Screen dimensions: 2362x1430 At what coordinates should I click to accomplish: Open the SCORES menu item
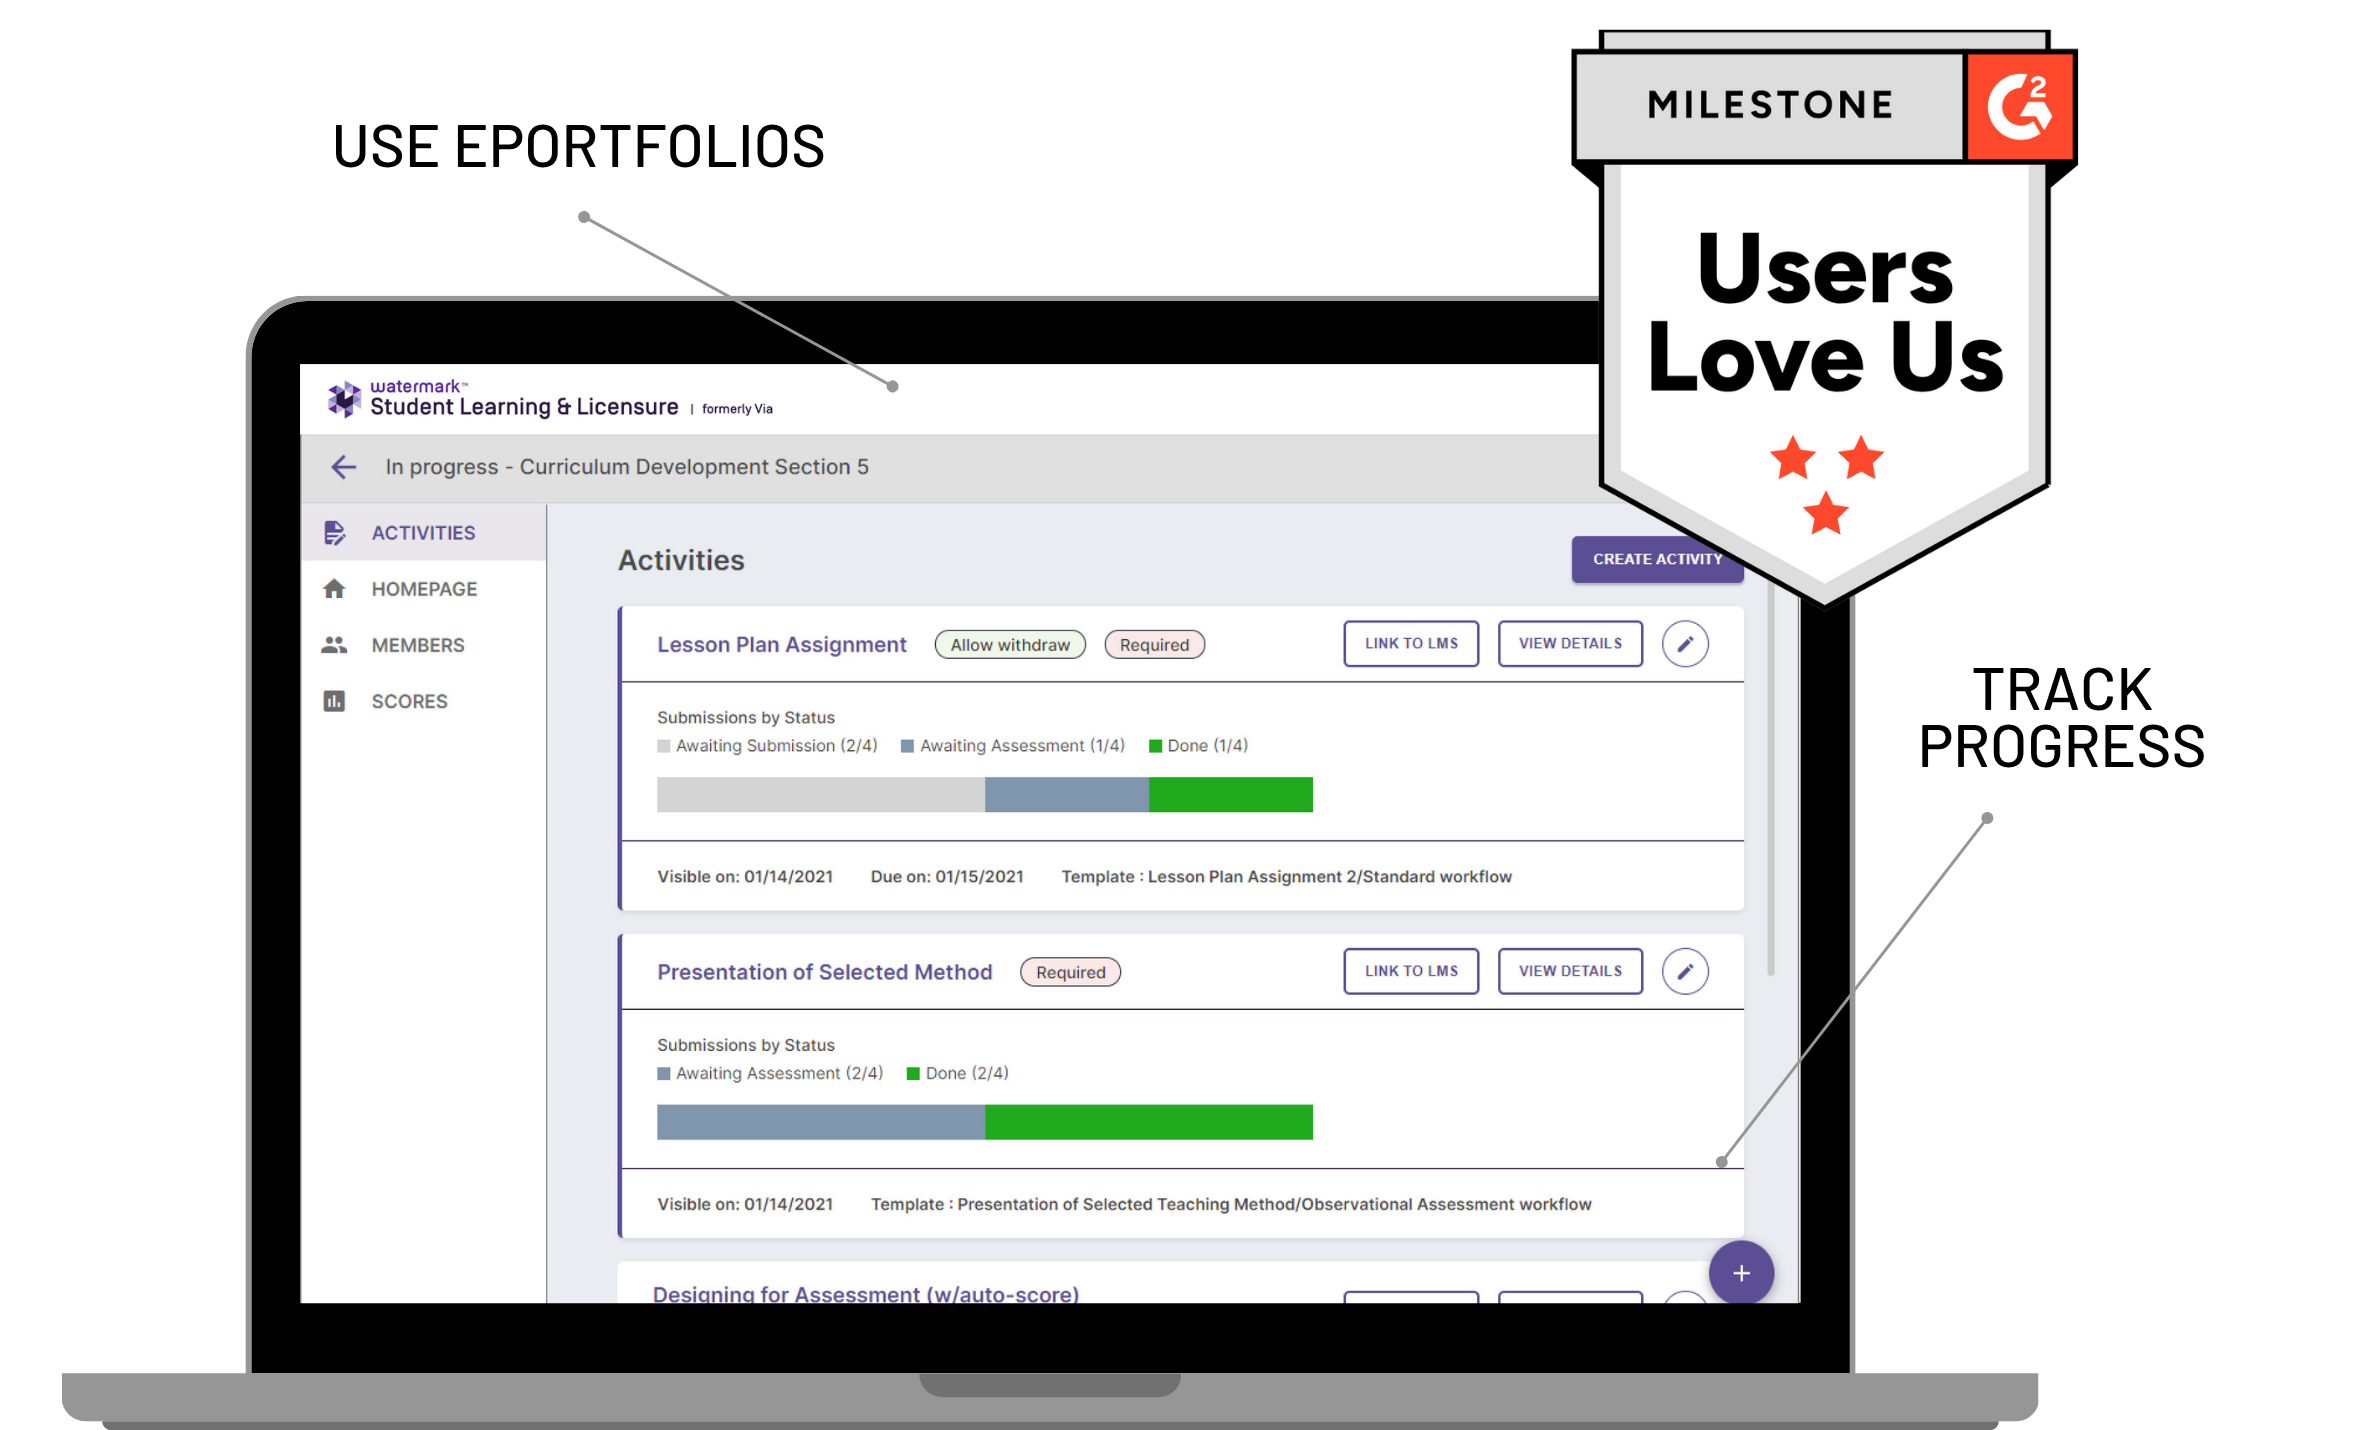pos(409,701)
